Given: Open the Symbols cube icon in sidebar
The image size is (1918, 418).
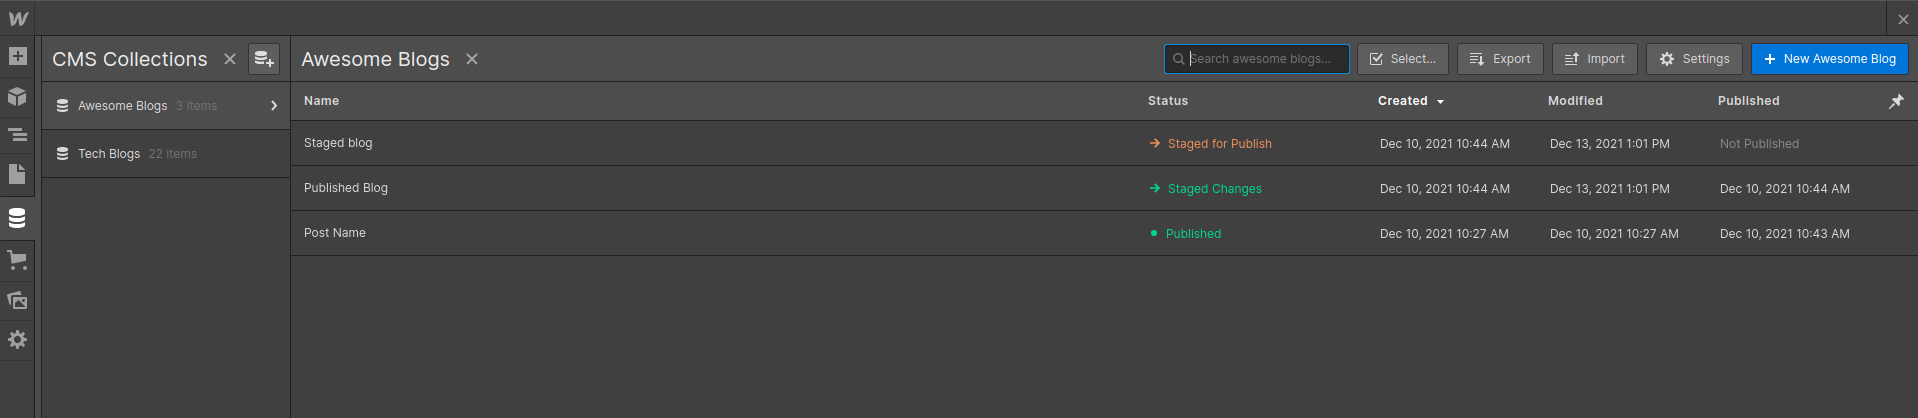Looking at the screenshot, I should [x=17, y=96].
